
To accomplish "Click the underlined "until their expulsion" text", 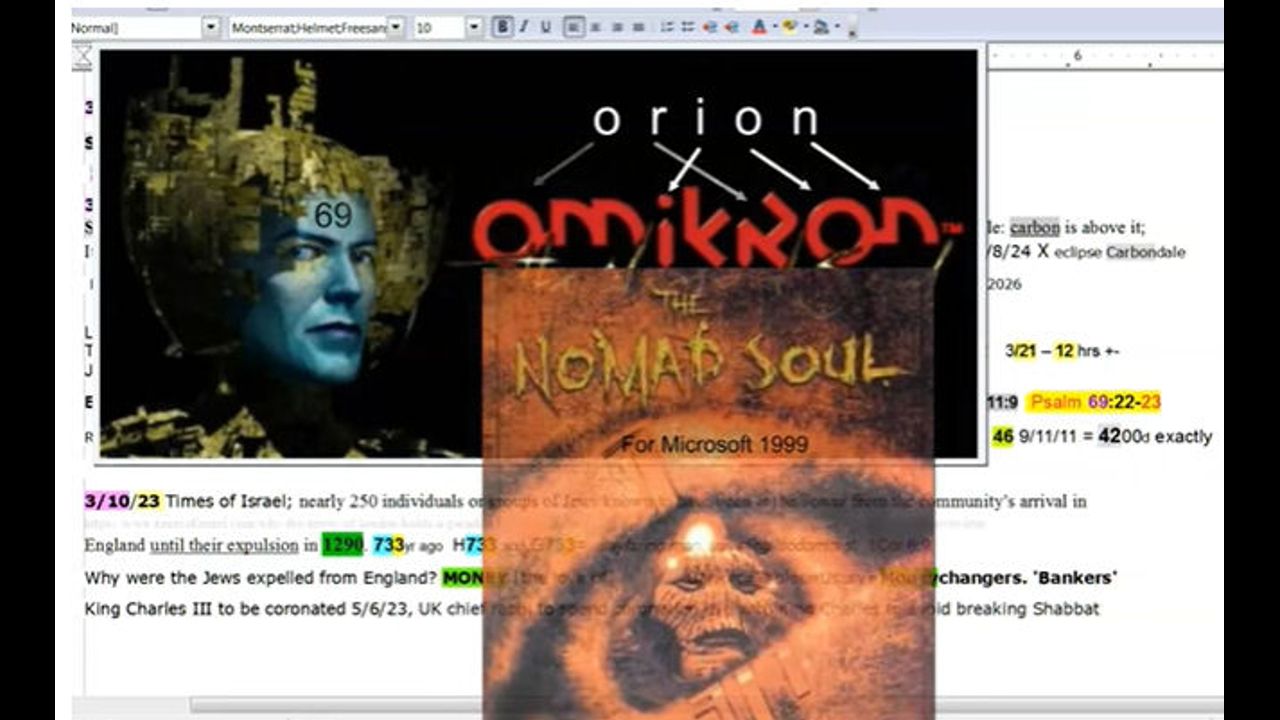I will [223, 546].
